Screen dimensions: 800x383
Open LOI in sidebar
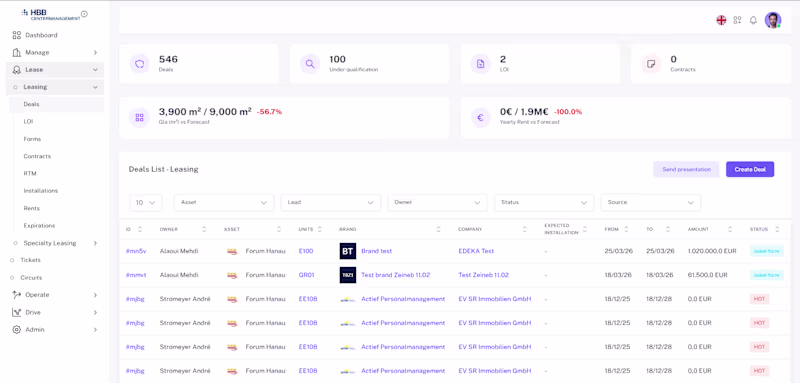(x=28, y=121)
